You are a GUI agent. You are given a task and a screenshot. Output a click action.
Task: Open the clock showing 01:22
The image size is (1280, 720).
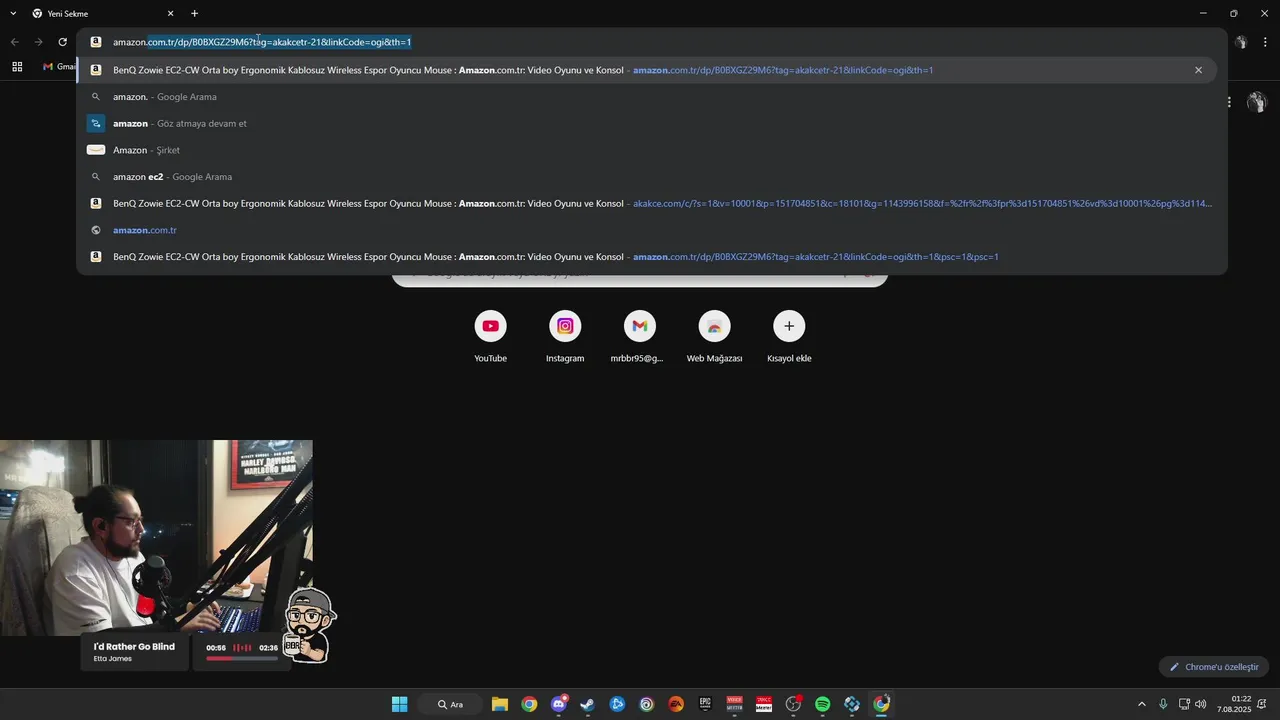tap(1234, 704)
